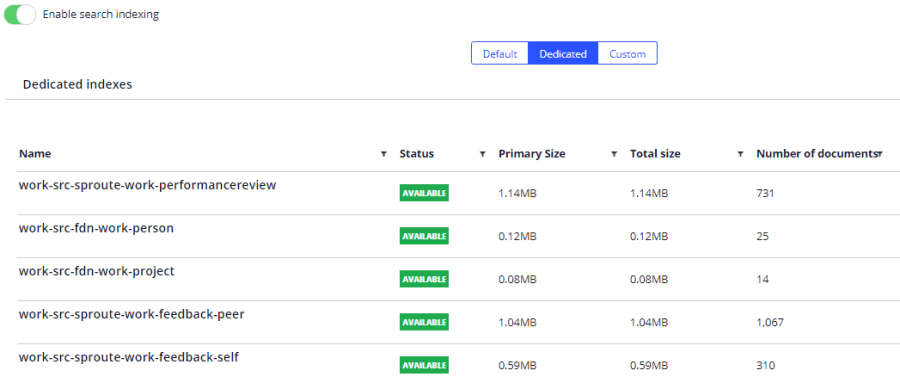
Task: Click primary size 1.04MB of feedback-peer
Action: 518,323
